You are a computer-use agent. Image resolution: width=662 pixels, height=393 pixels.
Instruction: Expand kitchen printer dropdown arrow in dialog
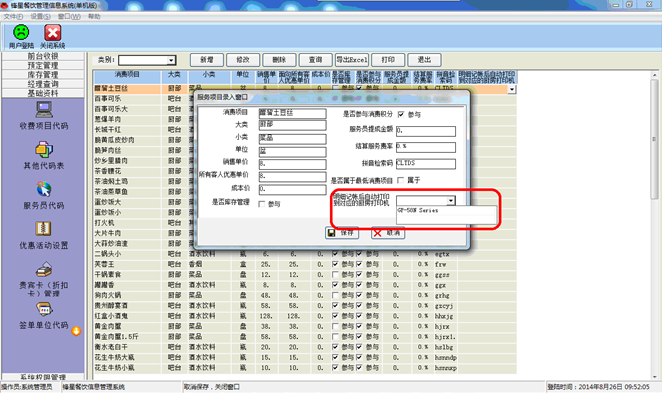pyautogui.click(x=451, y=201)
